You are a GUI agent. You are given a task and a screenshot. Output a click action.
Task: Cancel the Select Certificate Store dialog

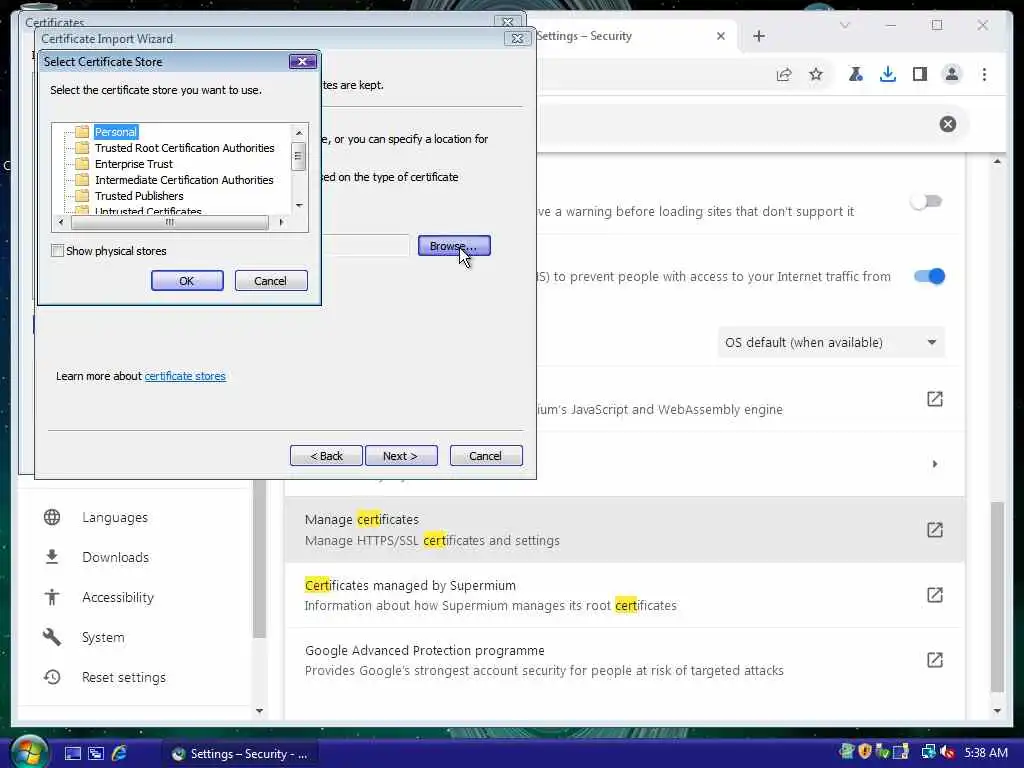coord(270,281)
